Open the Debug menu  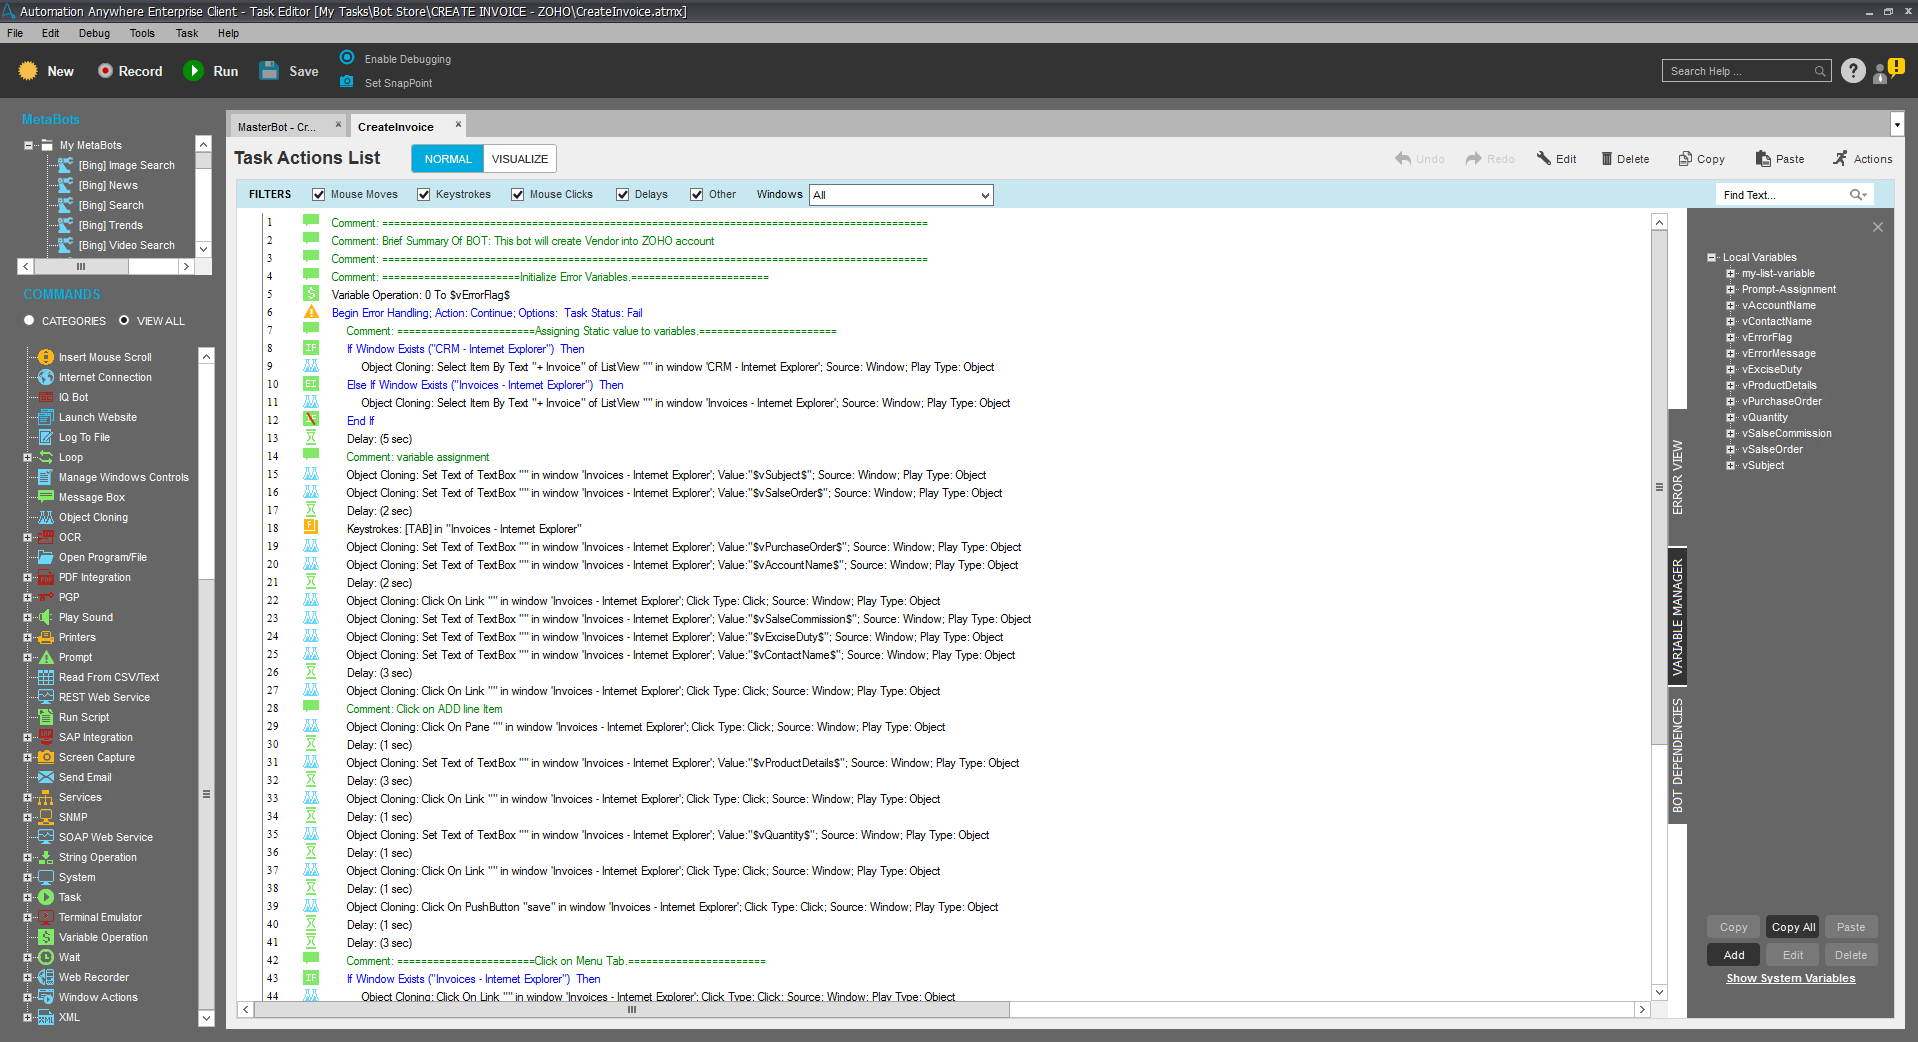pos(94,33)
